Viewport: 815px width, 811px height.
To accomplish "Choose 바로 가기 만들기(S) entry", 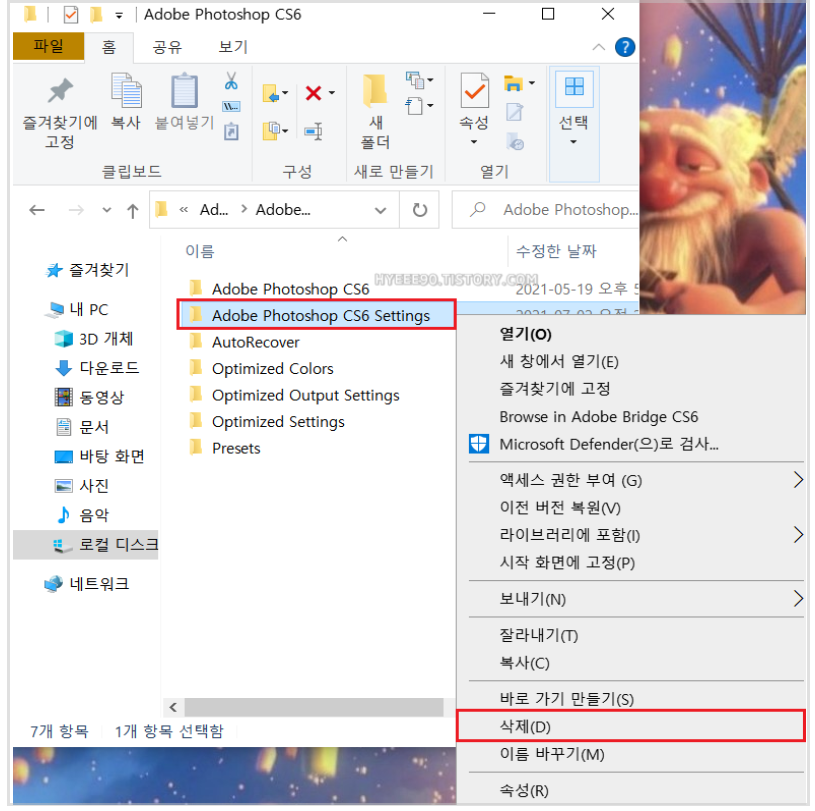I will coord(630,698).
